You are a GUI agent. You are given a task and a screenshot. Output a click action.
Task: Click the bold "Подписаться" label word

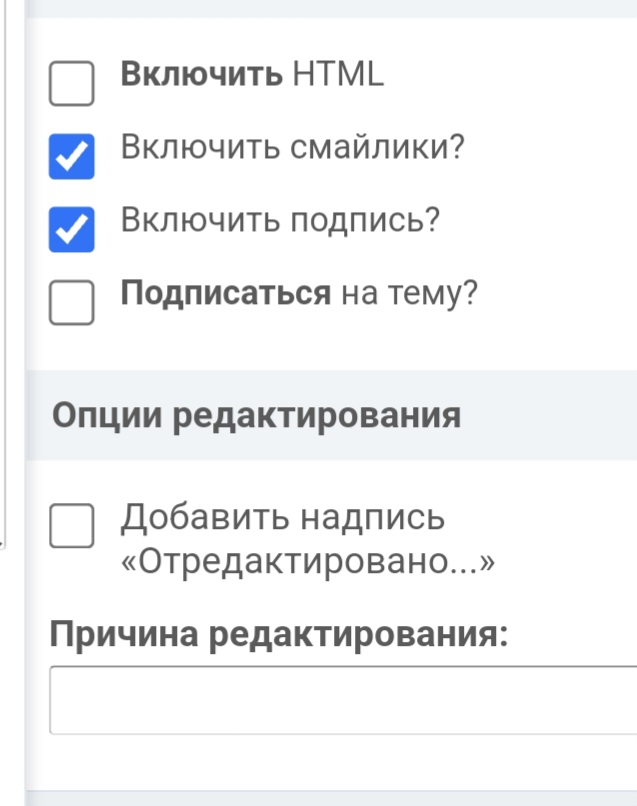click(225, 294)
